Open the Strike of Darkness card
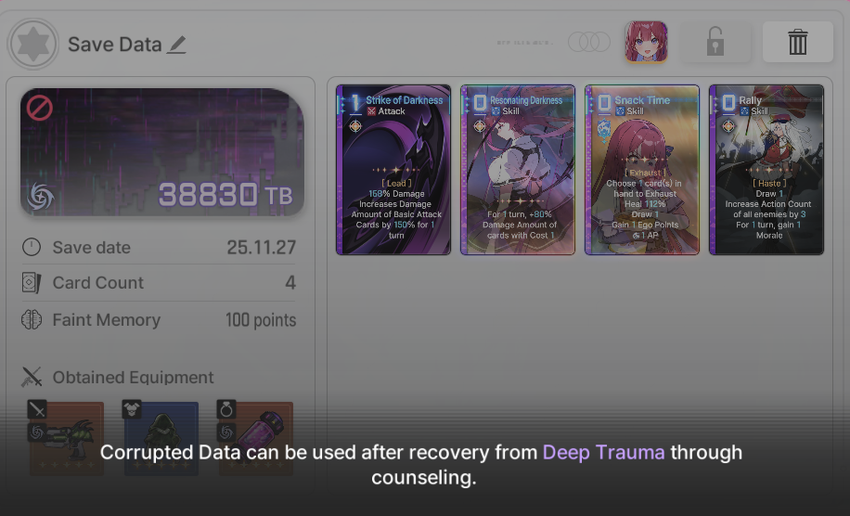850x516 pixels. coord(394,169)
